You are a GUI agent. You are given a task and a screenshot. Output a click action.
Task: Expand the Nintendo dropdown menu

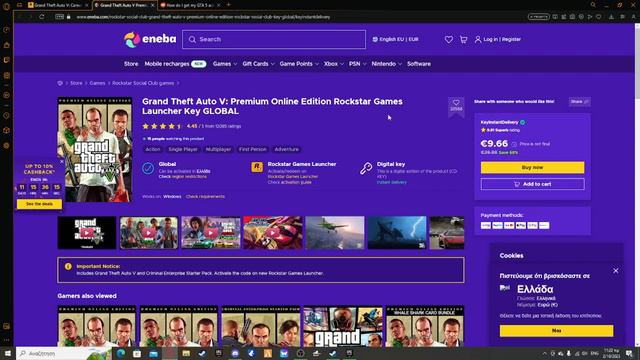tap(387, 64)
